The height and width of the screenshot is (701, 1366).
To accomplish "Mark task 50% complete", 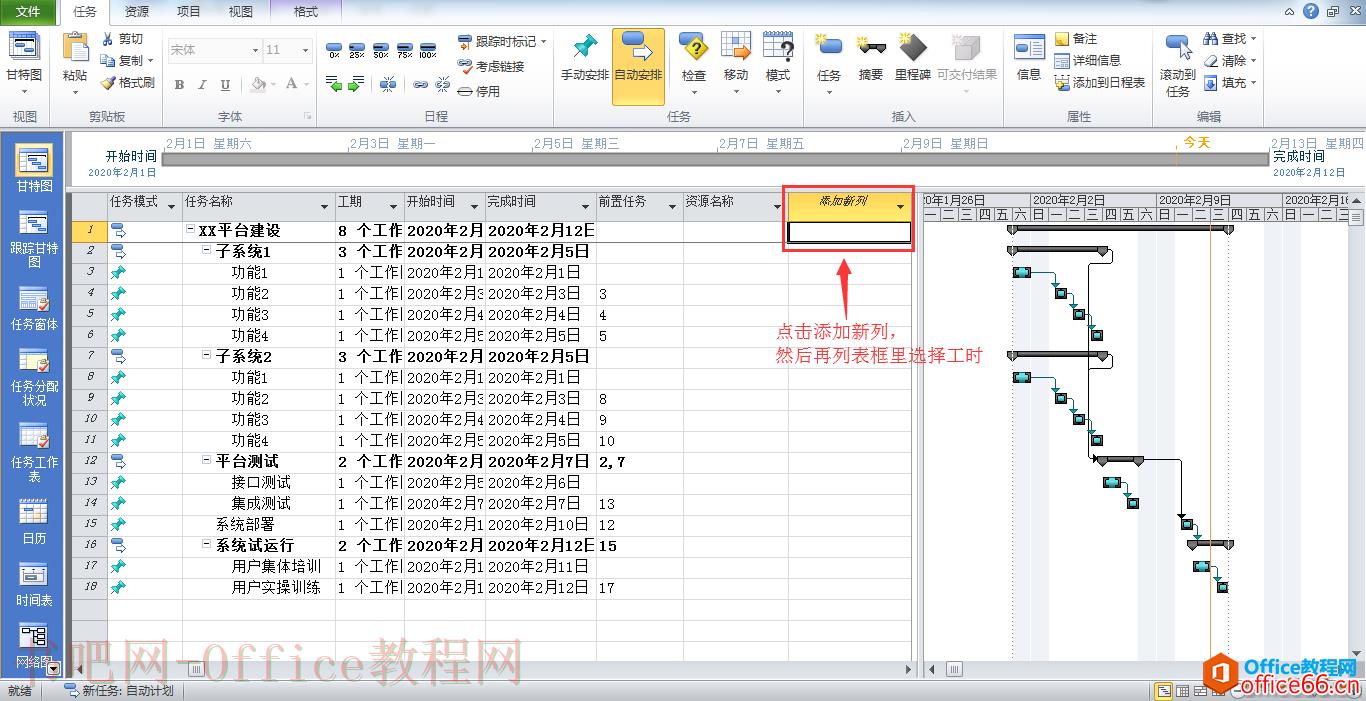I will (x=381, y=50).
